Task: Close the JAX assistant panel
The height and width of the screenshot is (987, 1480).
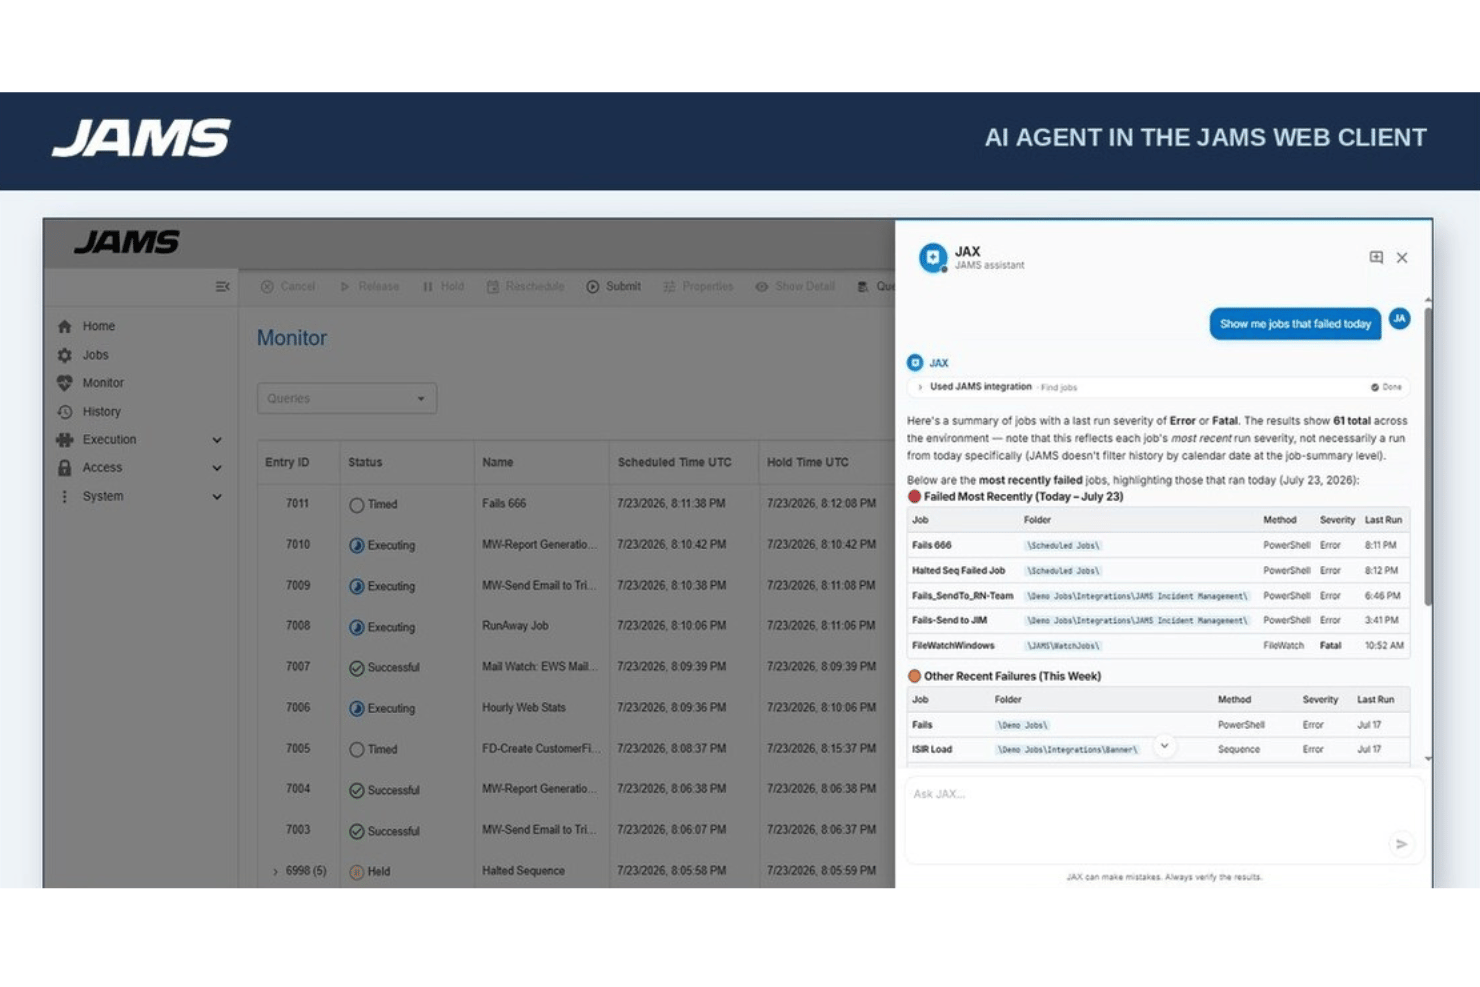Action: tap(1402, 258)
